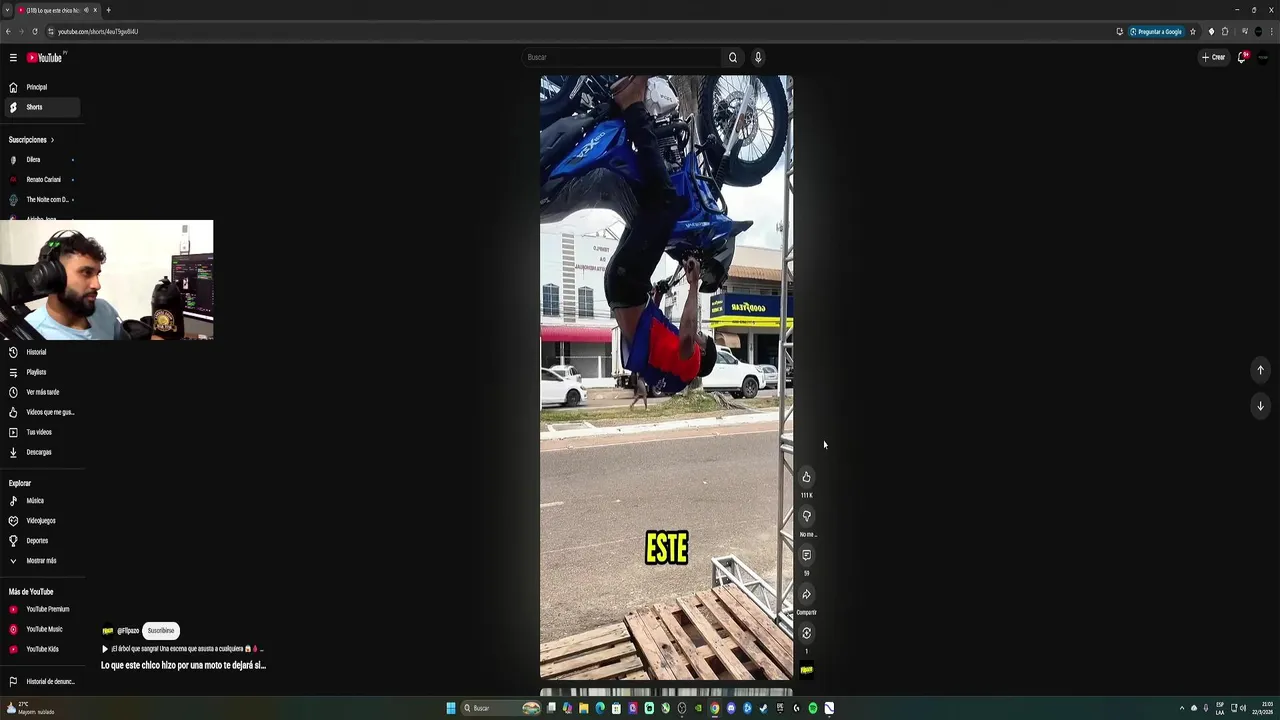
Task: Open YouTube hamburger guide menu
Action: (x=13, y=58)
